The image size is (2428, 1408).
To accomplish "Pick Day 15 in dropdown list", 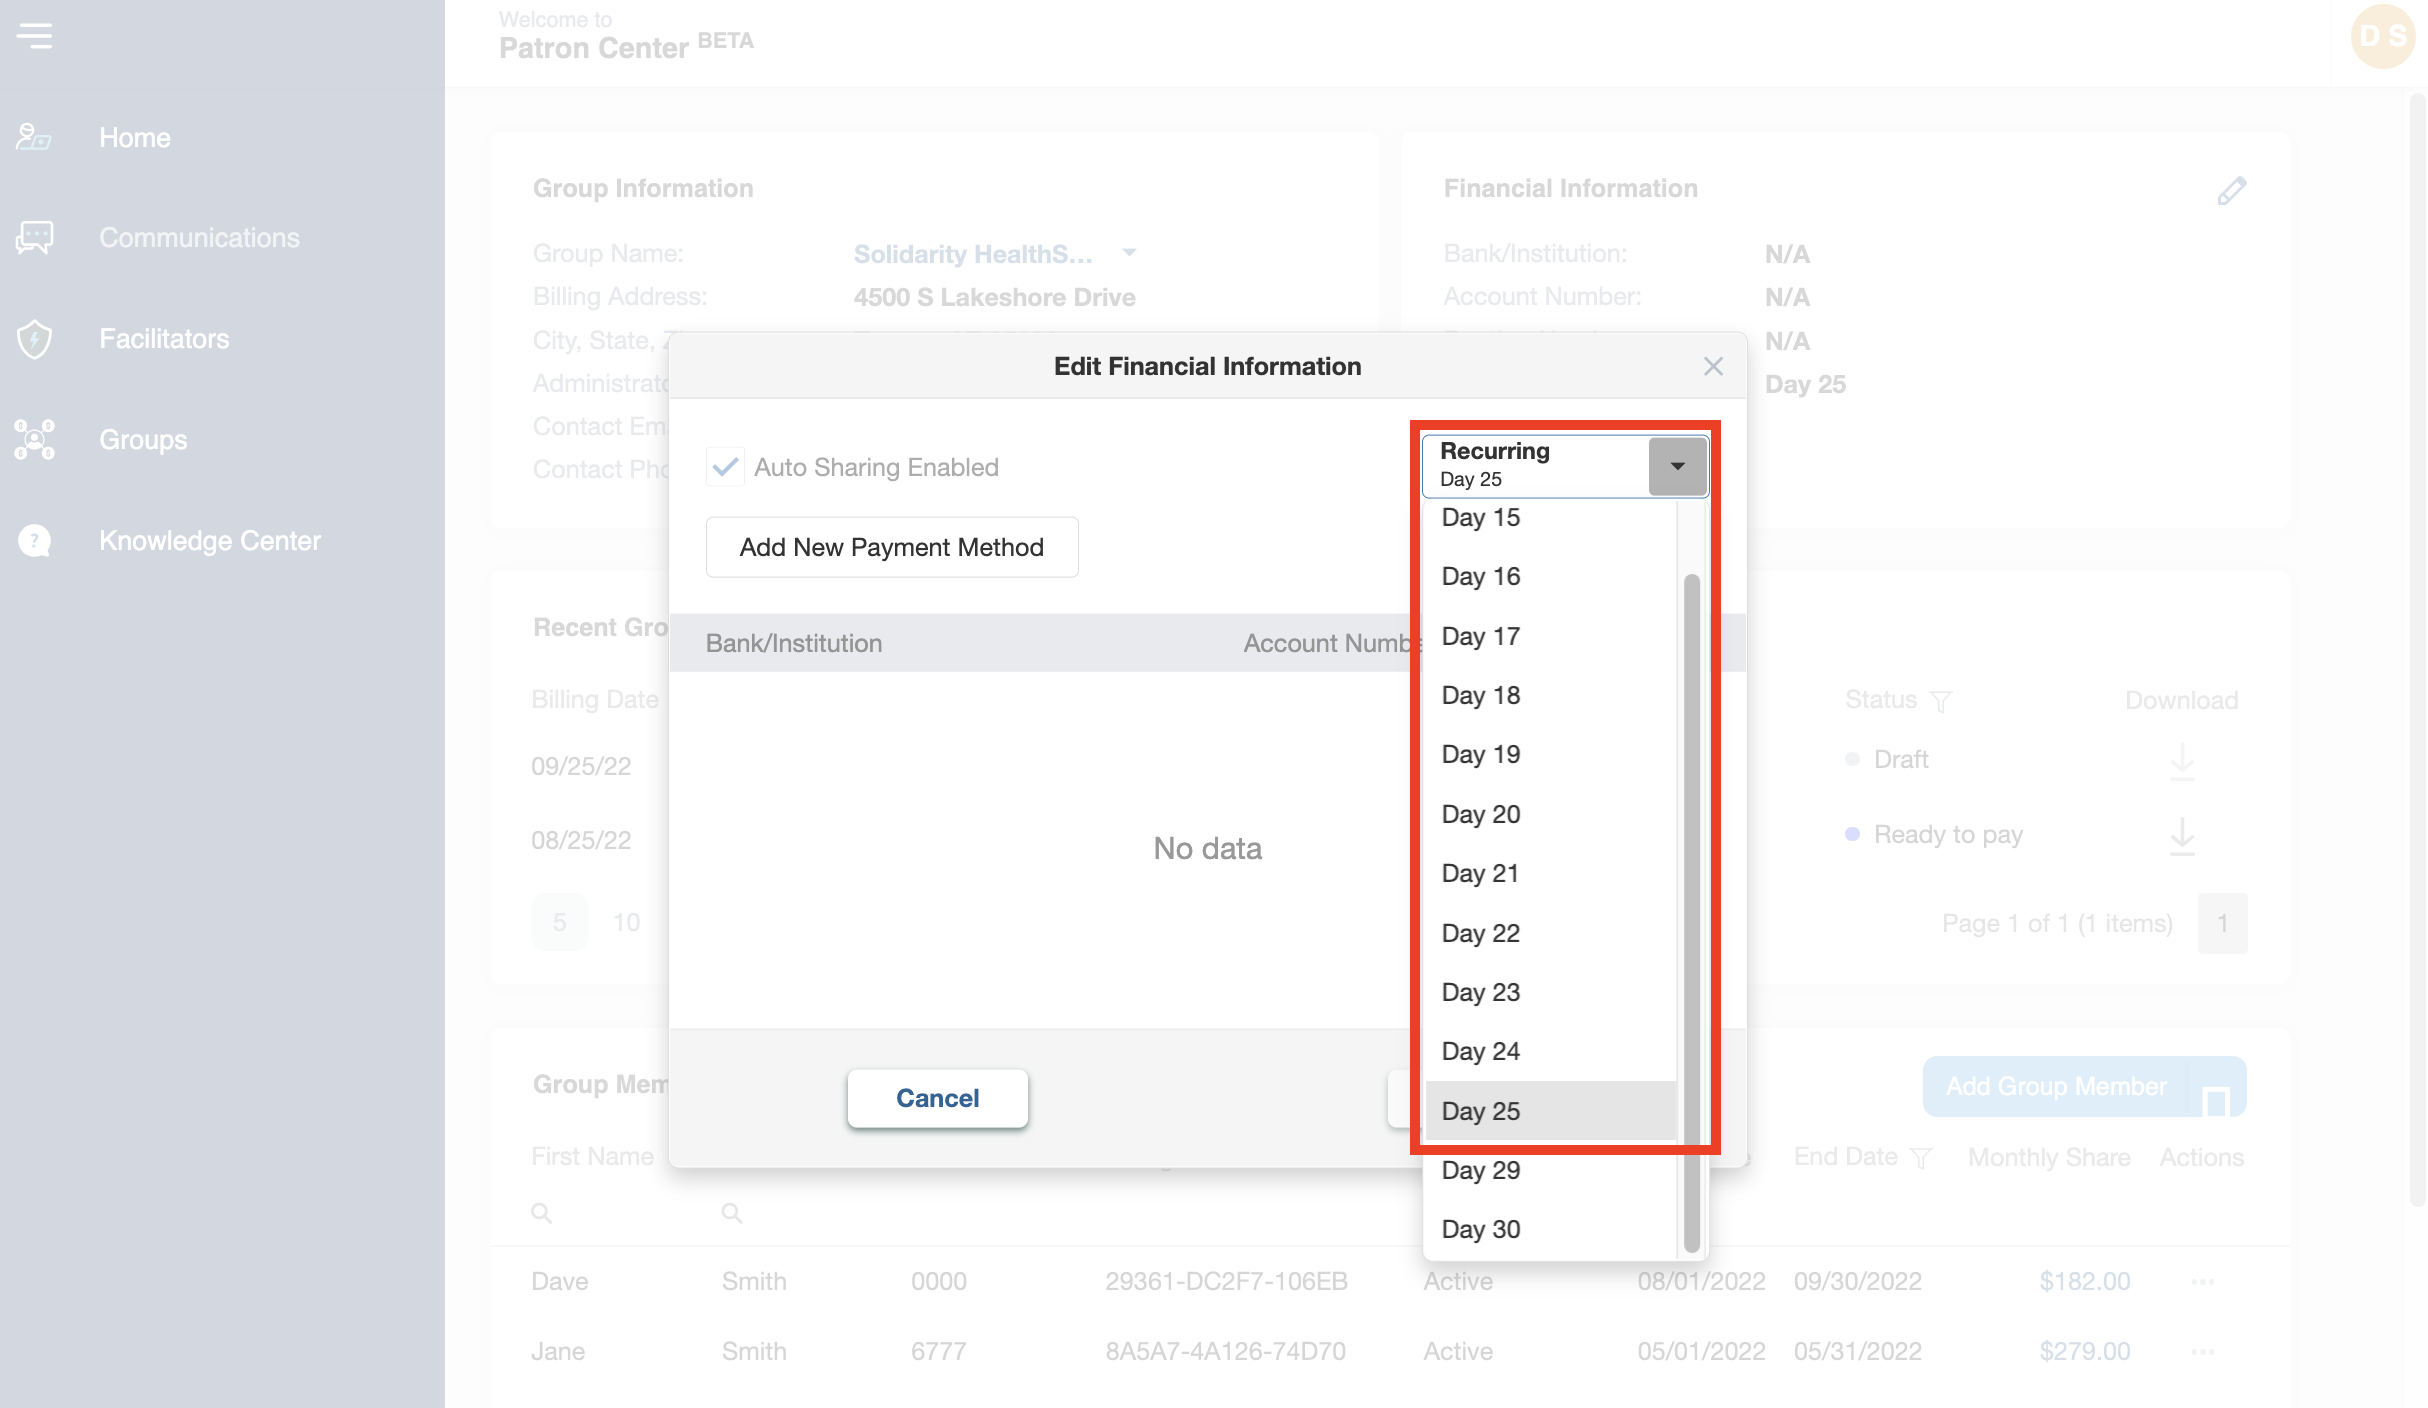I will 1480,518.
